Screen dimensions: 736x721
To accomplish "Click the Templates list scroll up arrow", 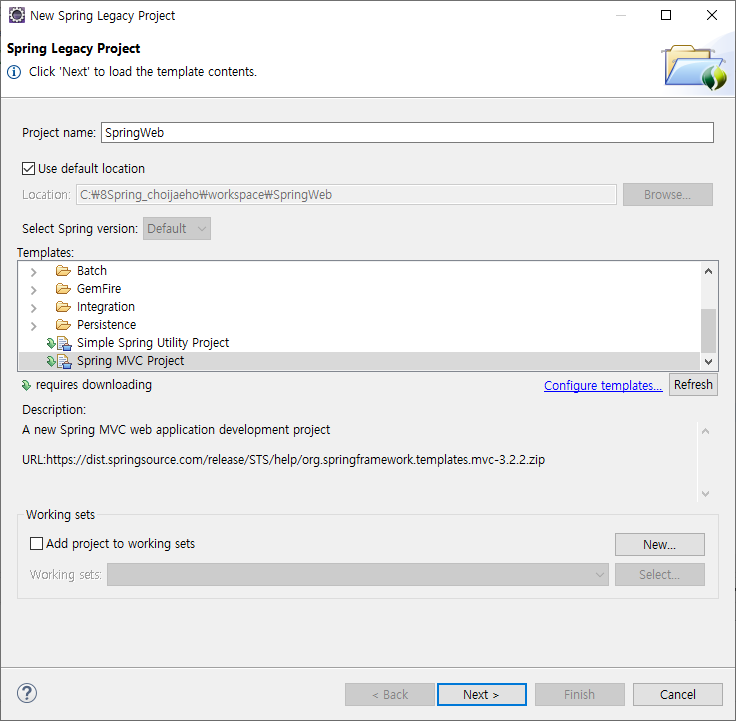I will point(708,271).
